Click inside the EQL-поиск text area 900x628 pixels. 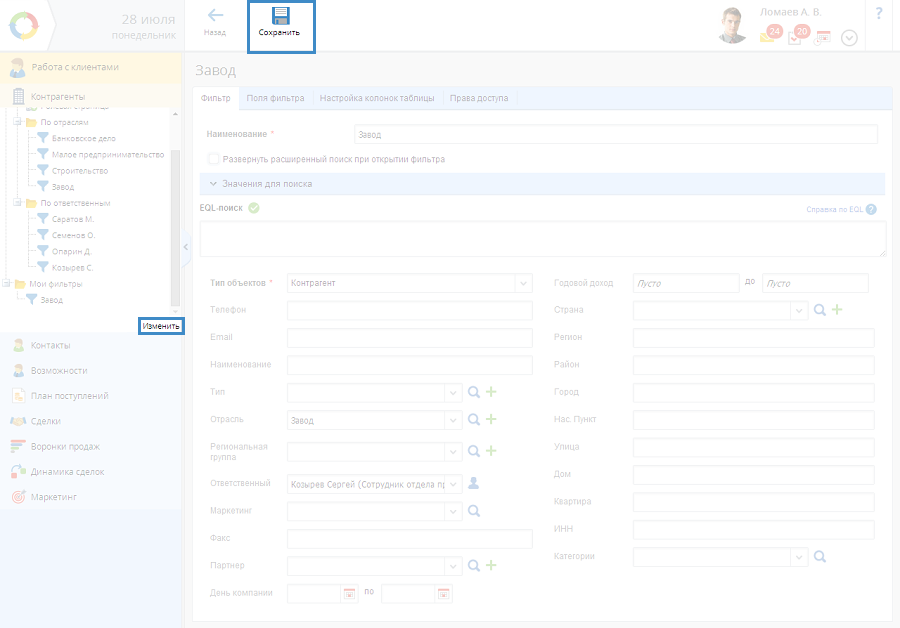[542, 239]
